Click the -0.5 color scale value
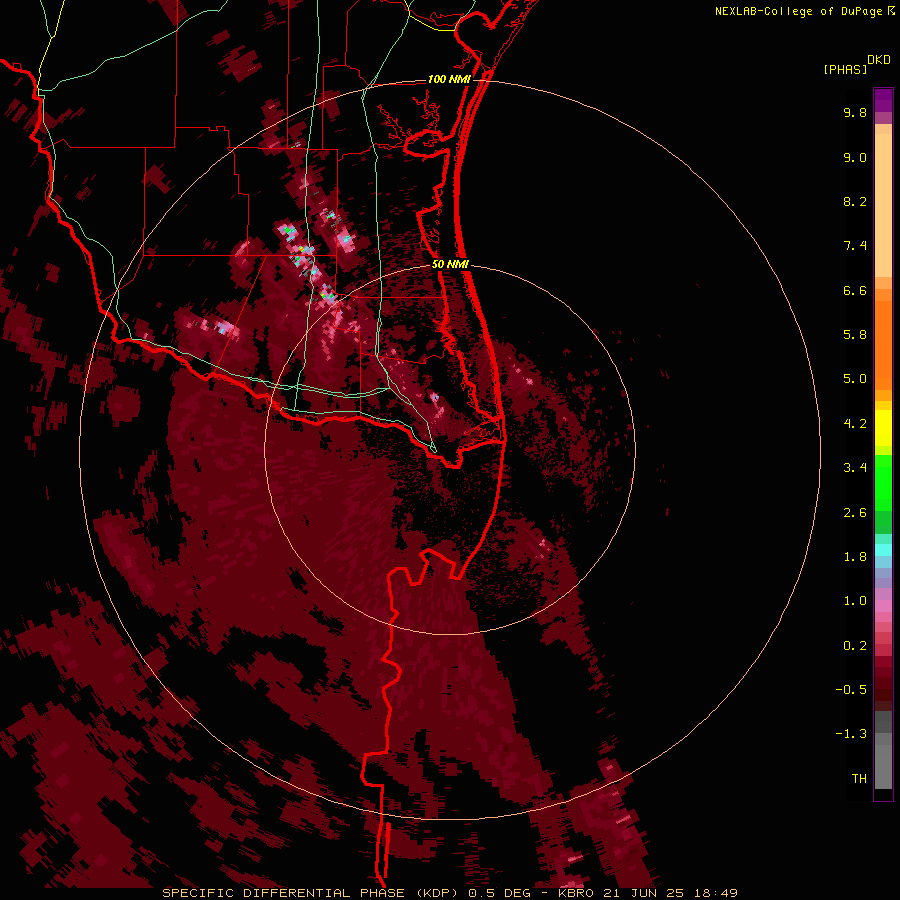 click(x=851, y=690)
